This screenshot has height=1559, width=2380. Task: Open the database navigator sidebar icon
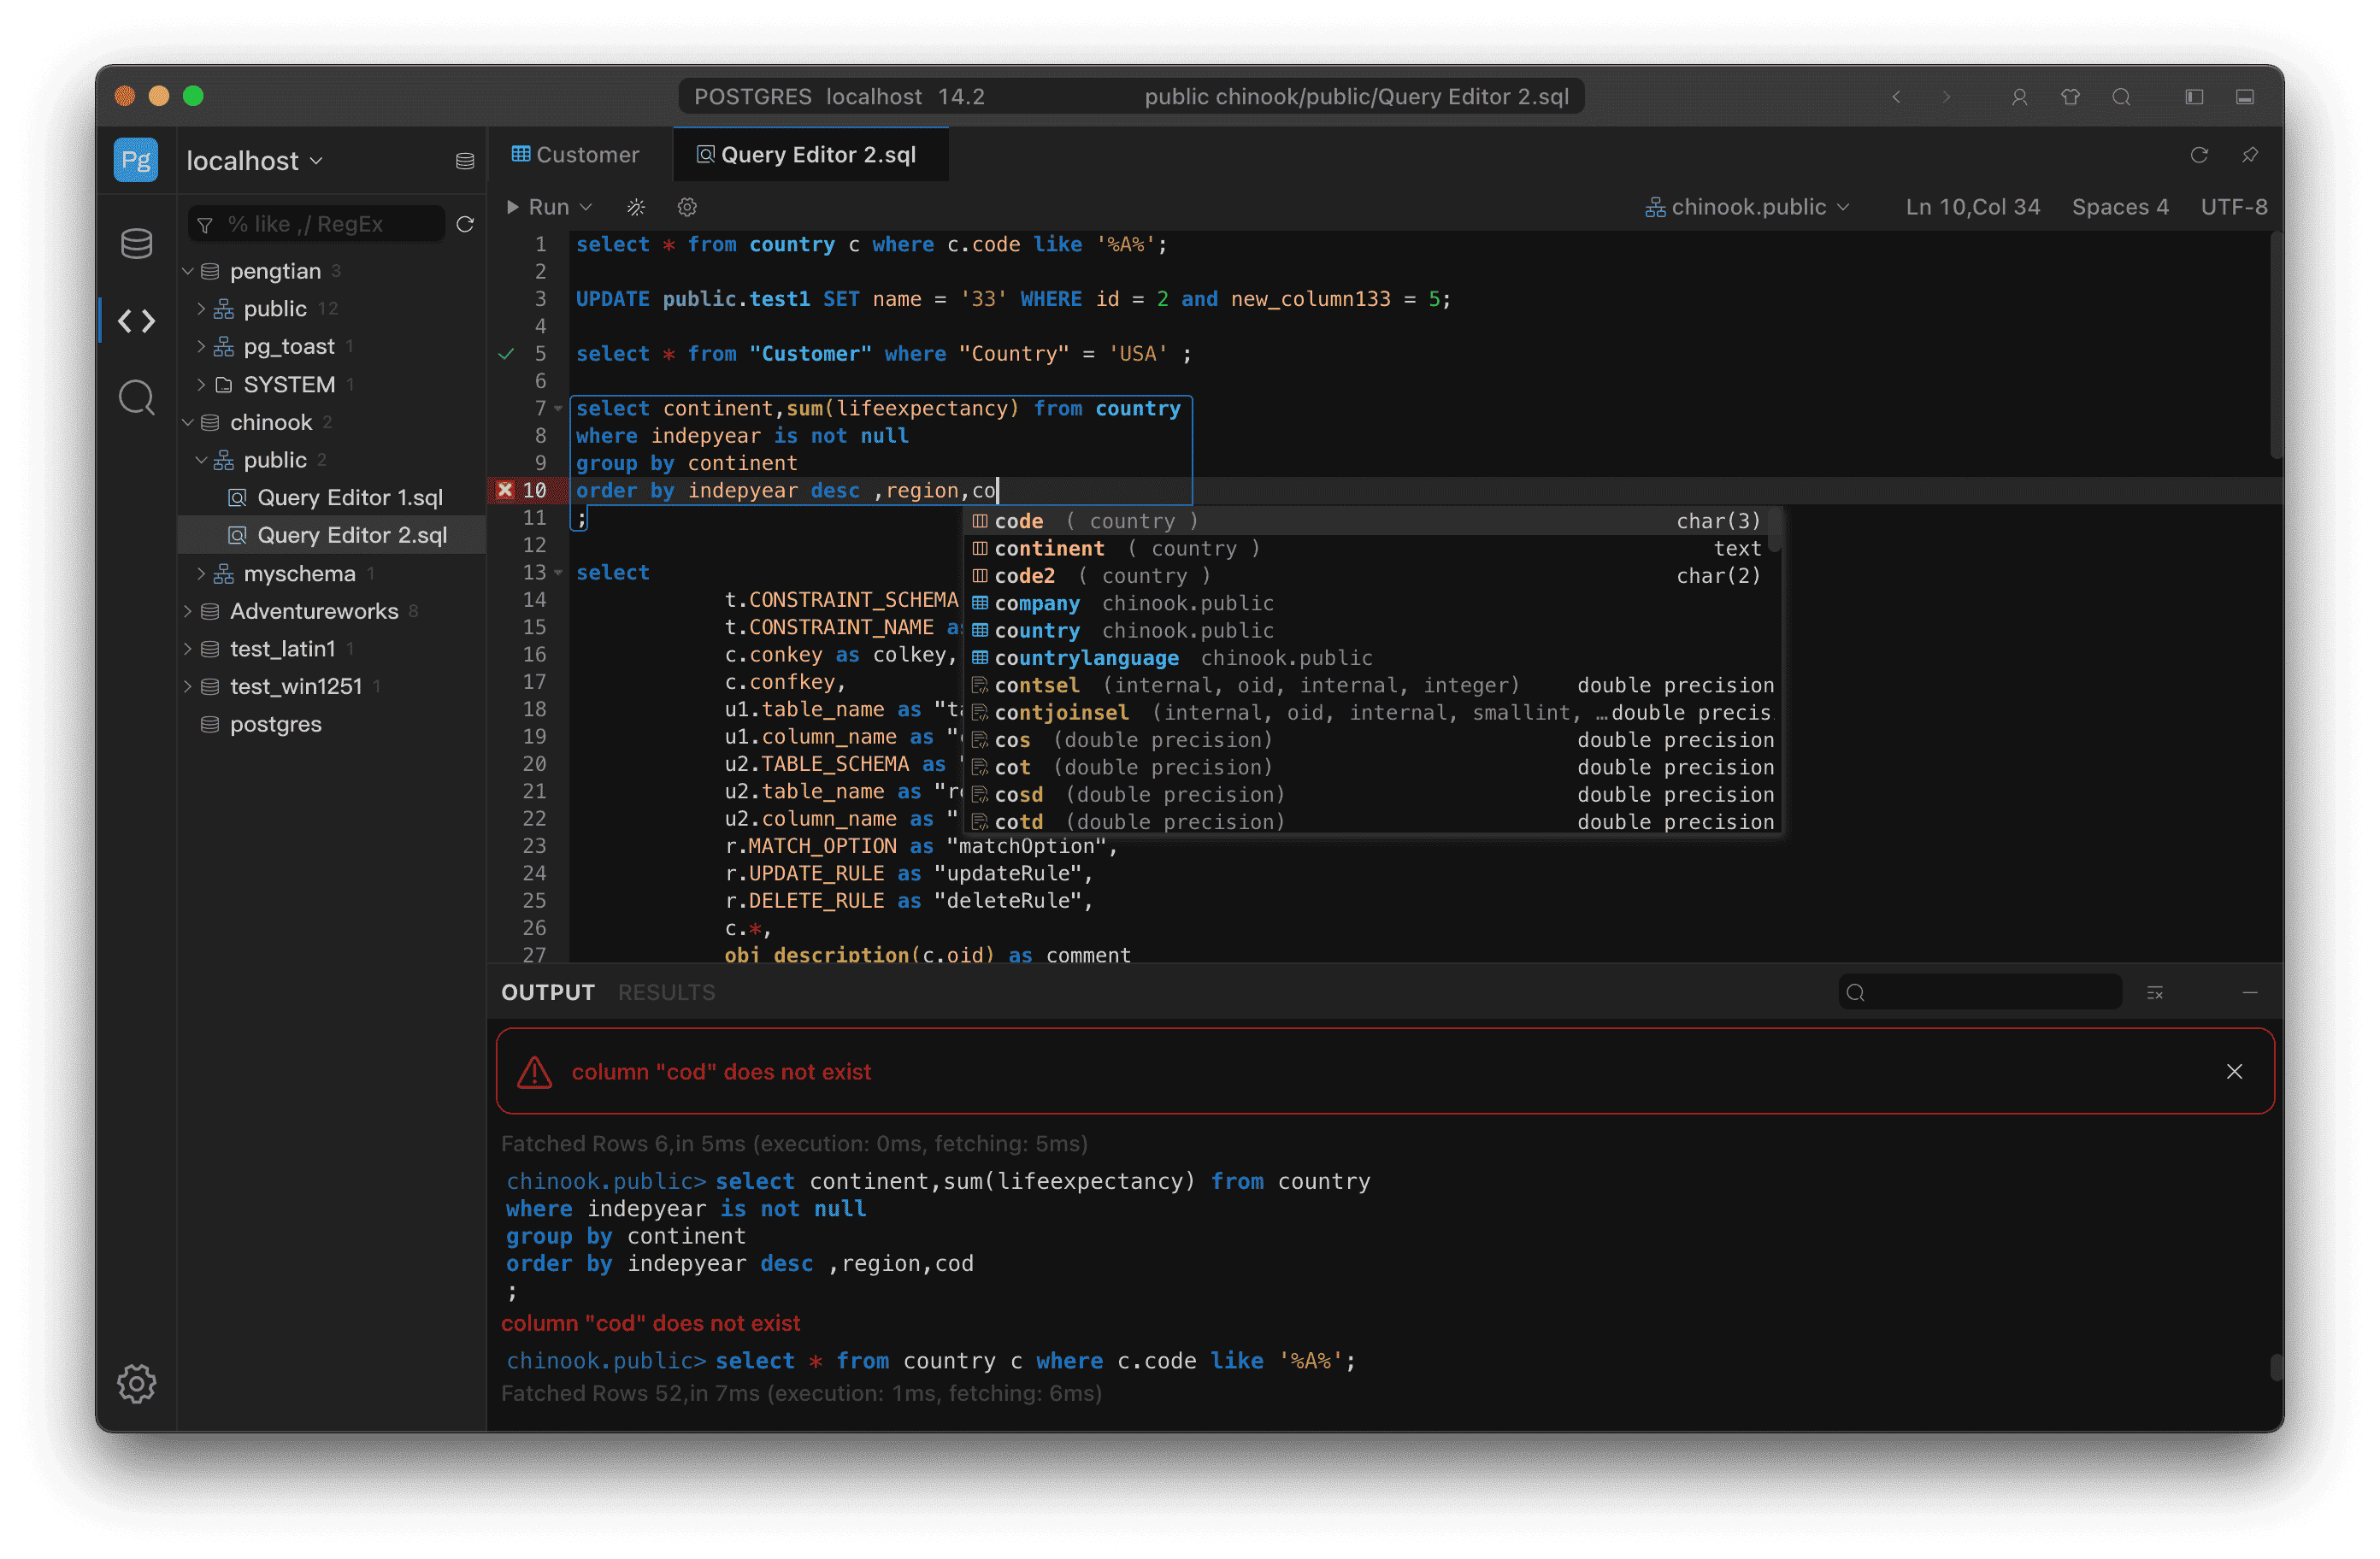click(136, 242)
